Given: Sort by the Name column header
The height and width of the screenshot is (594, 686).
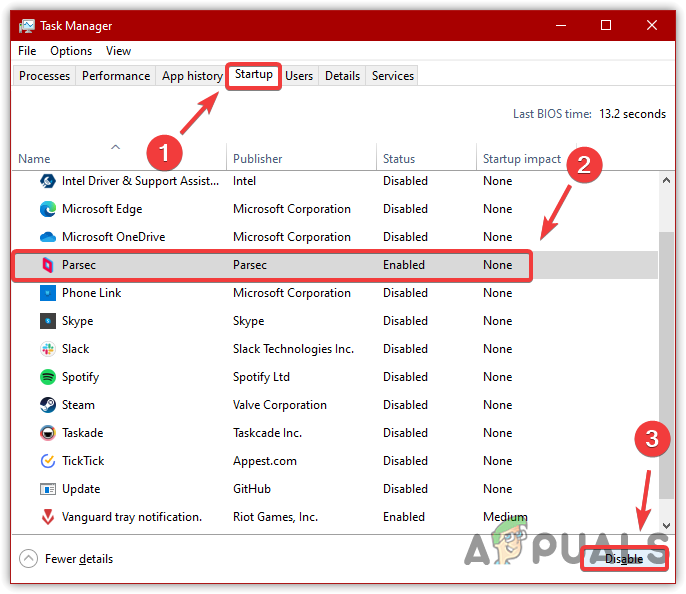Looking at the screenshot, I should (34, 159).
